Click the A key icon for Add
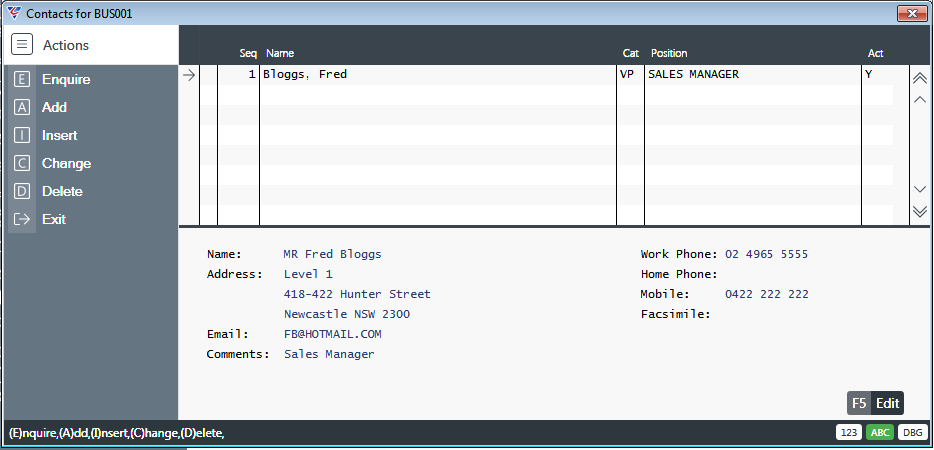 click(x=22, y=107)
